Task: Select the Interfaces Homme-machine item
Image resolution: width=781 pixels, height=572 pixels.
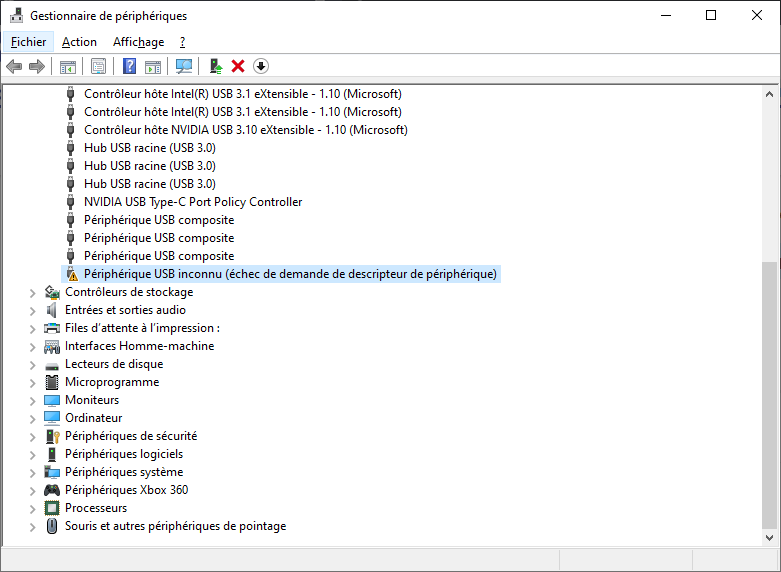Action: click(139, 346)
